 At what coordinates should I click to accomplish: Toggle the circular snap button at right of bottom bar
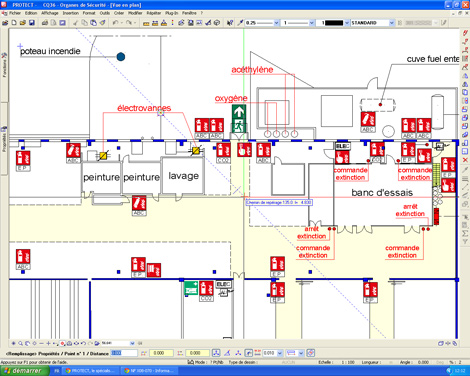click(x=311, y=353)
